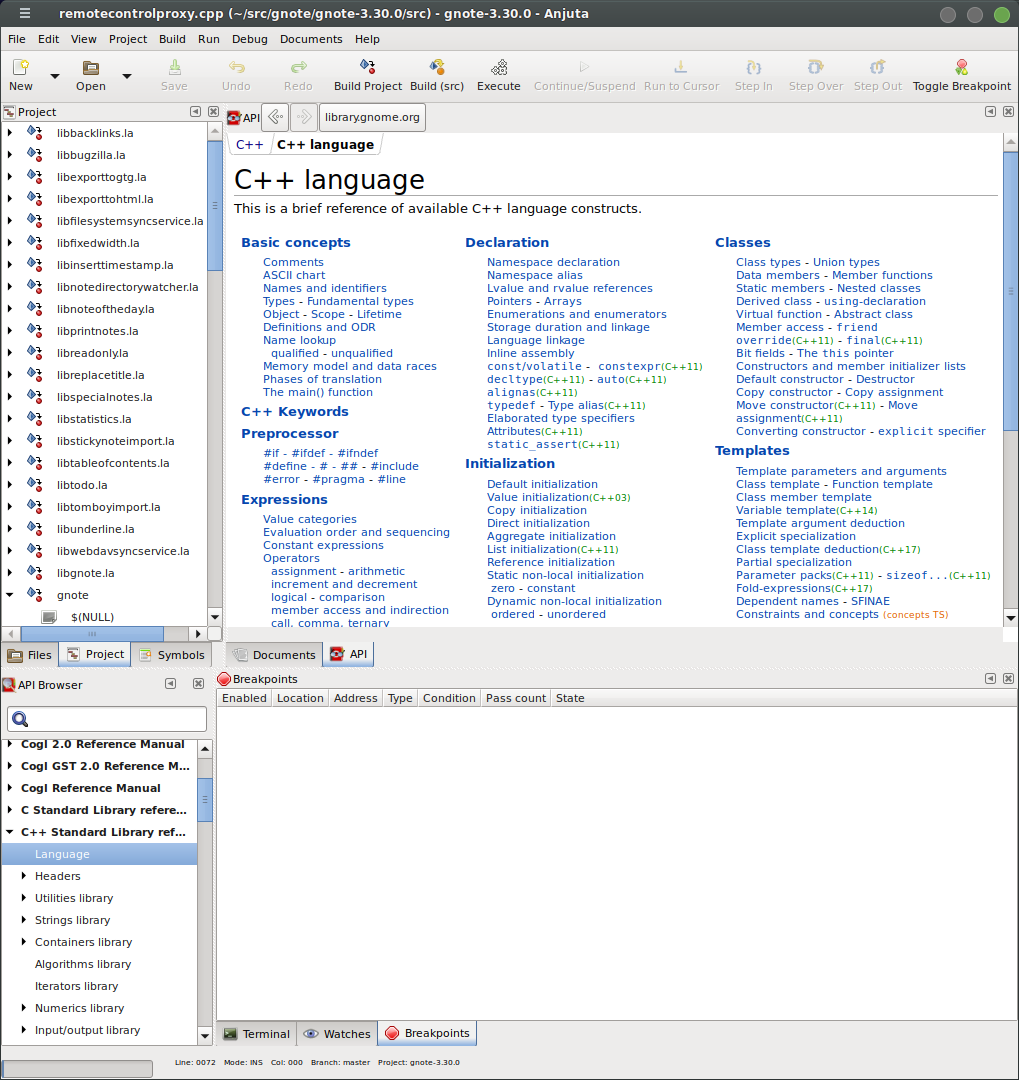The image size is (1019, 1080).
Task: Iconify the Breakpoints panel
Action: [x=990, y=678]
